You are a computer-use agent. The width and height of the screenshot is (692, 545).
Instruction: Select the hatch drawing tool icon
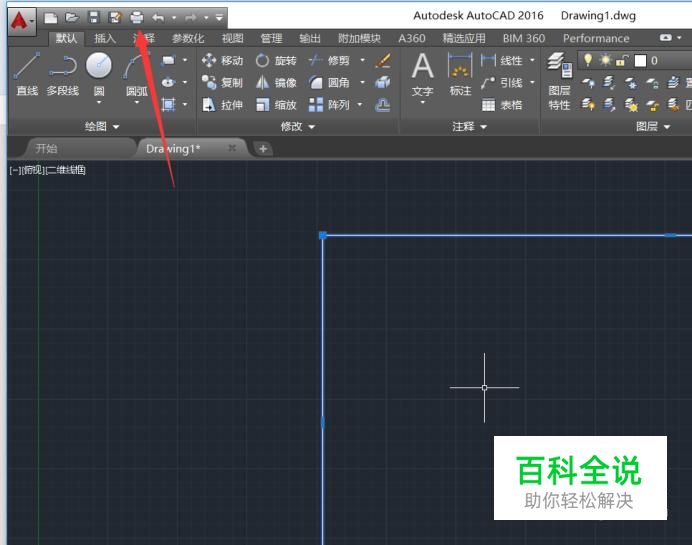[169, 105]
